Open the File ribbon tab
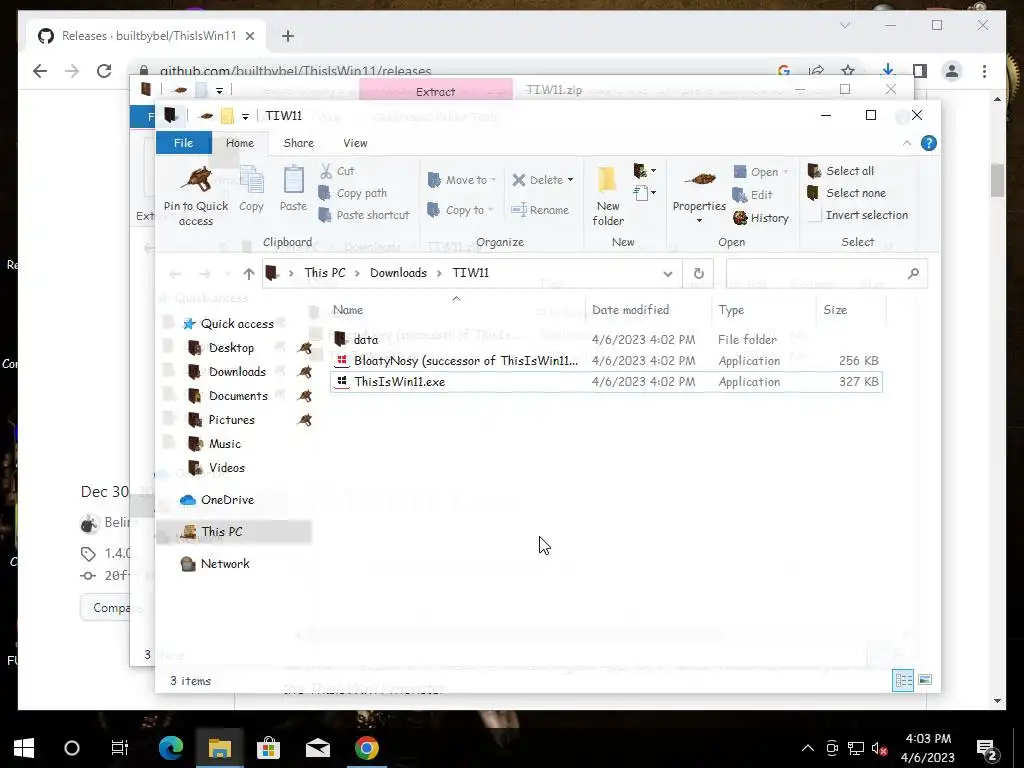This screenshot has width=1024, height=768. [184, 143]
